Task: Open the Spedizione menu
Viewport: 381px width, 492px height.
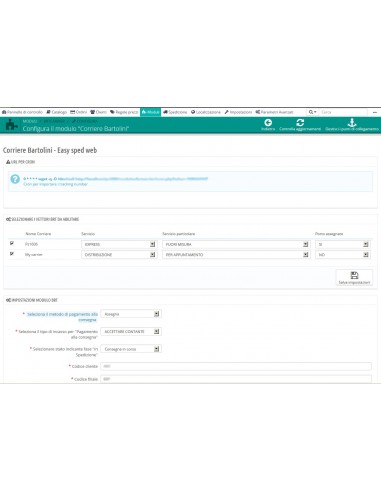Action: coord(175,112)
